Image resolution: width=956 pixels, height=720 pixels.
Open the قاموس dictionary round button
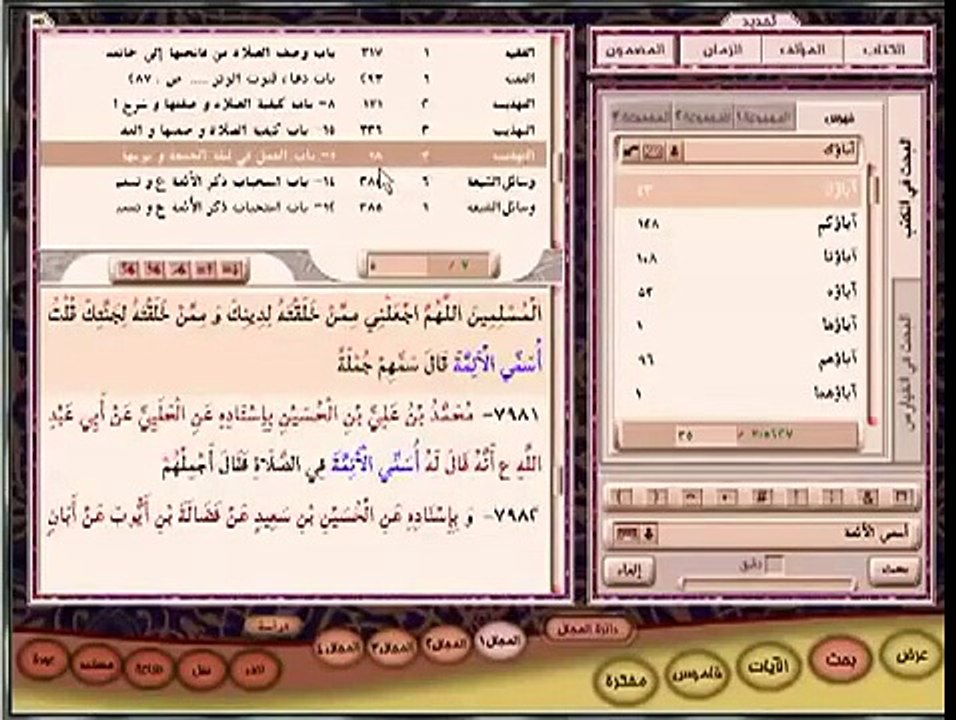pos(696,674)
